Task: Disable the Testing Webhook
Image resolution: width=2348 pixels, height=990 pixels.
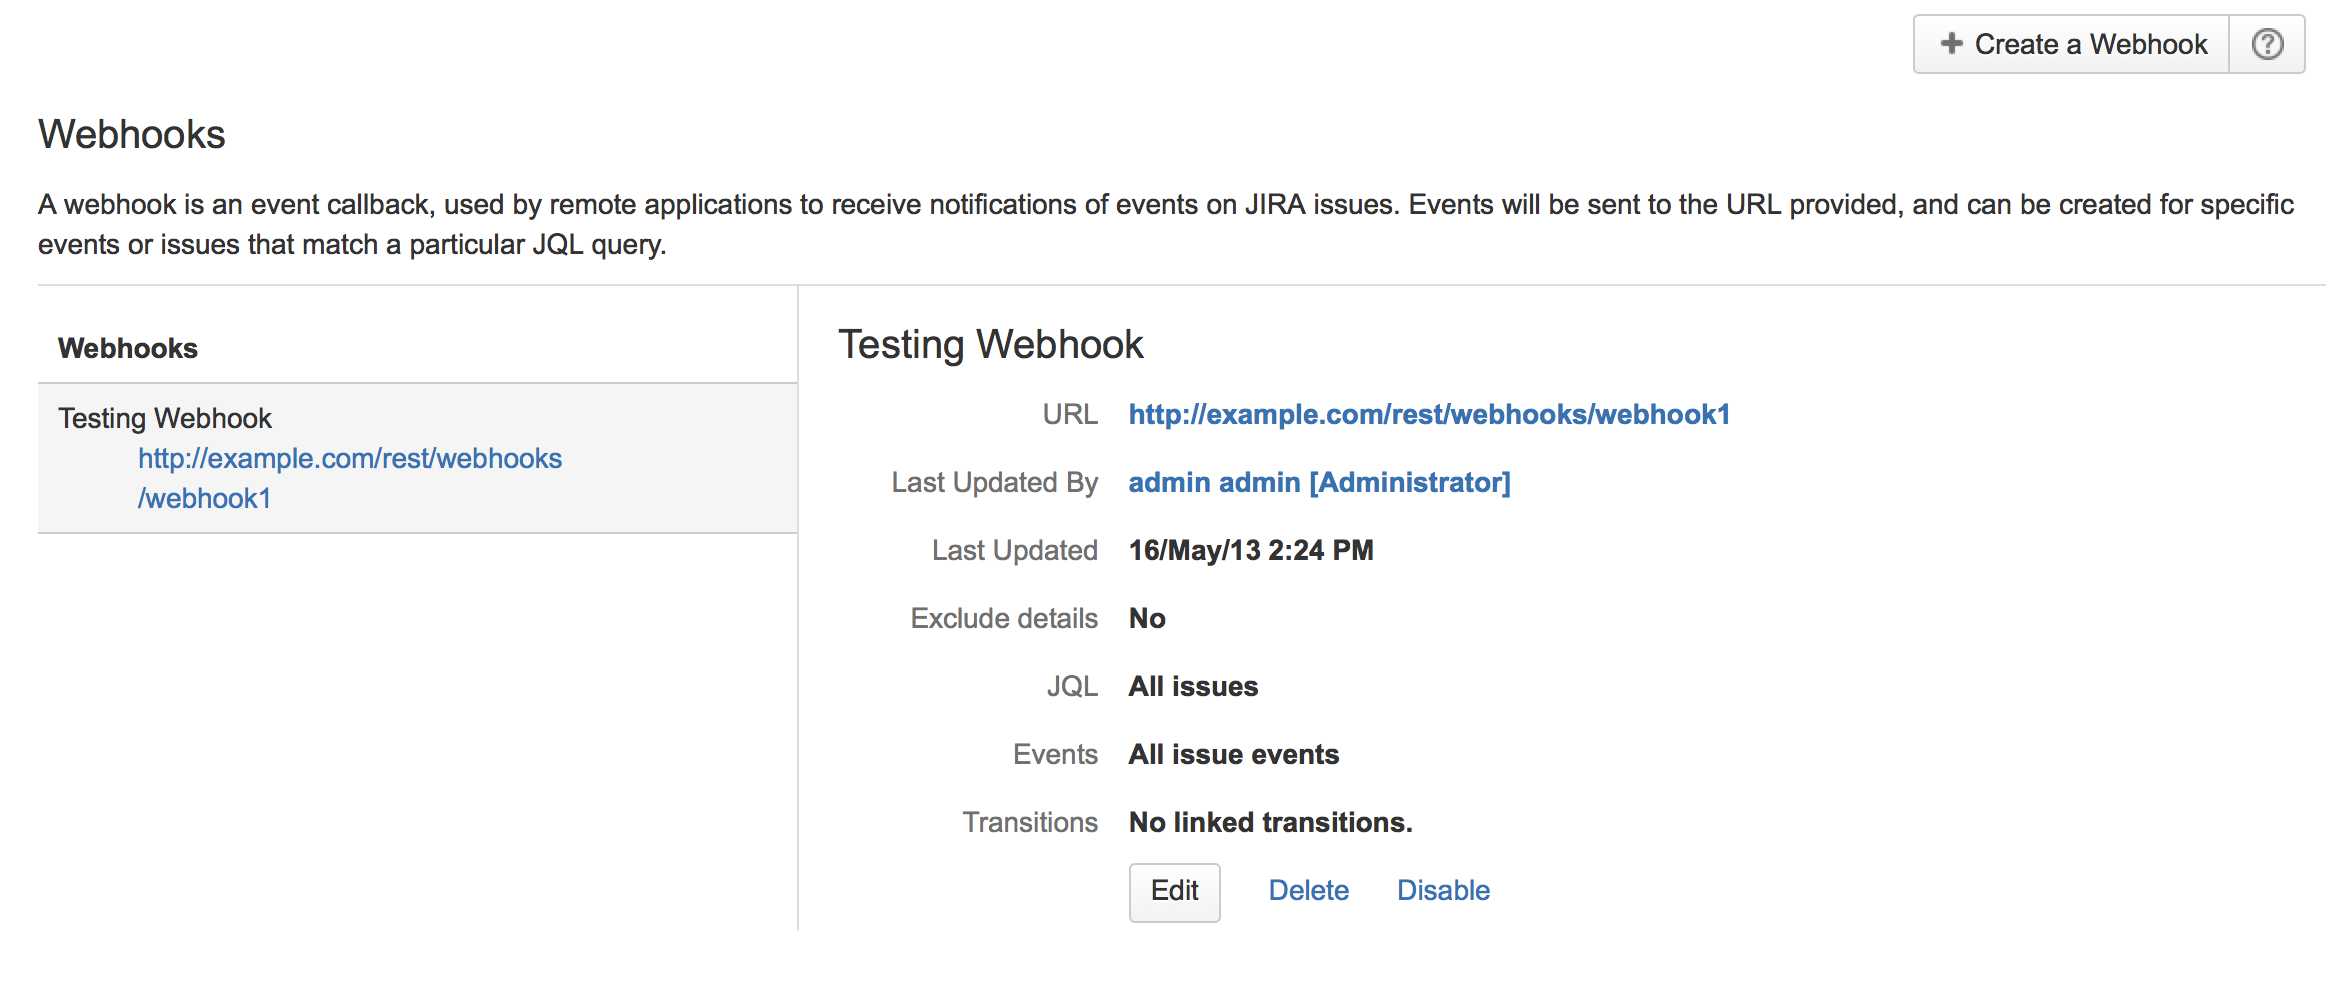Action: pos(1443,891)
